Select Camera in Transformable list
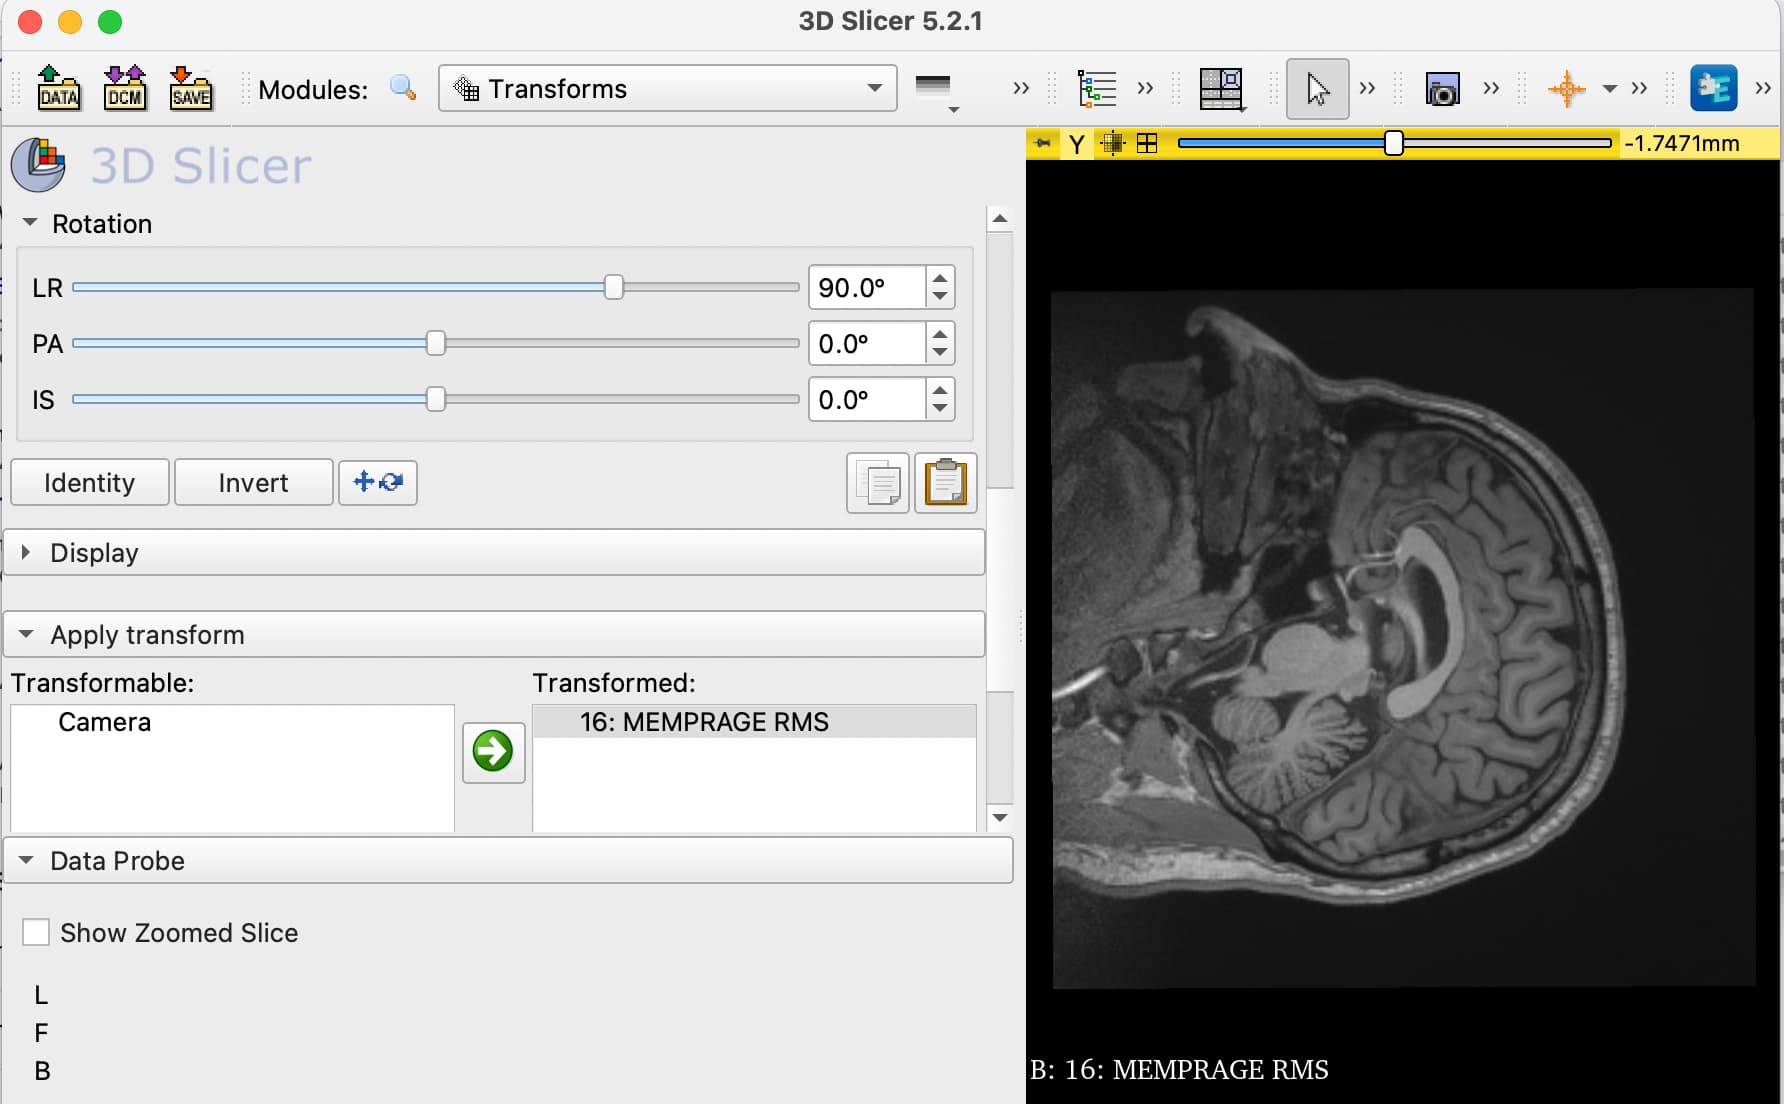Image resolution: width=1784 pixels, height=1104 pixels. tap(104, 722)
